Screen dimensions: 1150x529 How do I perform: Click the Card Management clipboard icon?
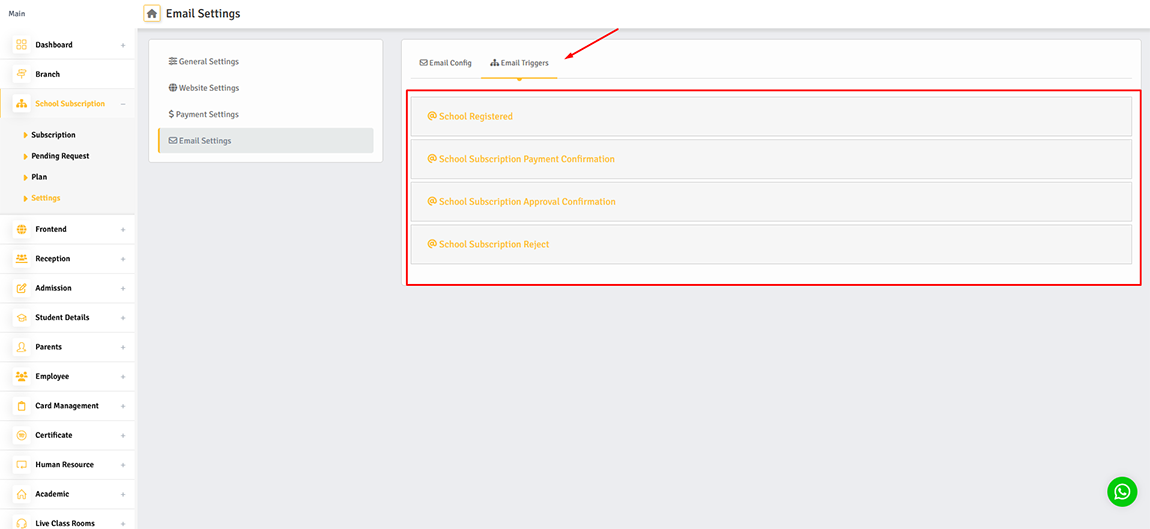[x=21, y=406]
